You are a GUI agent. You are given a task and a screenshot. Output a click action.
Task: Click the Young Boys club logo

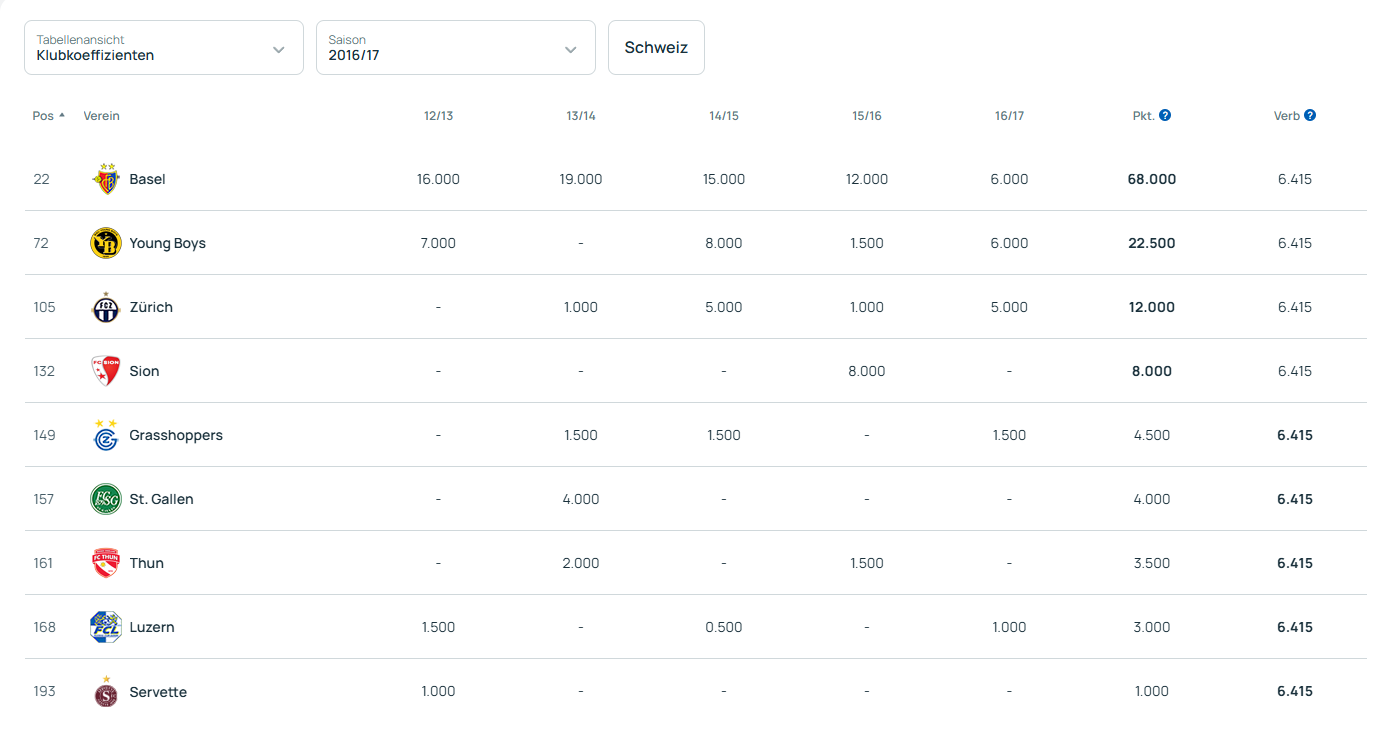pyautogui.click(x=106, y=243)
